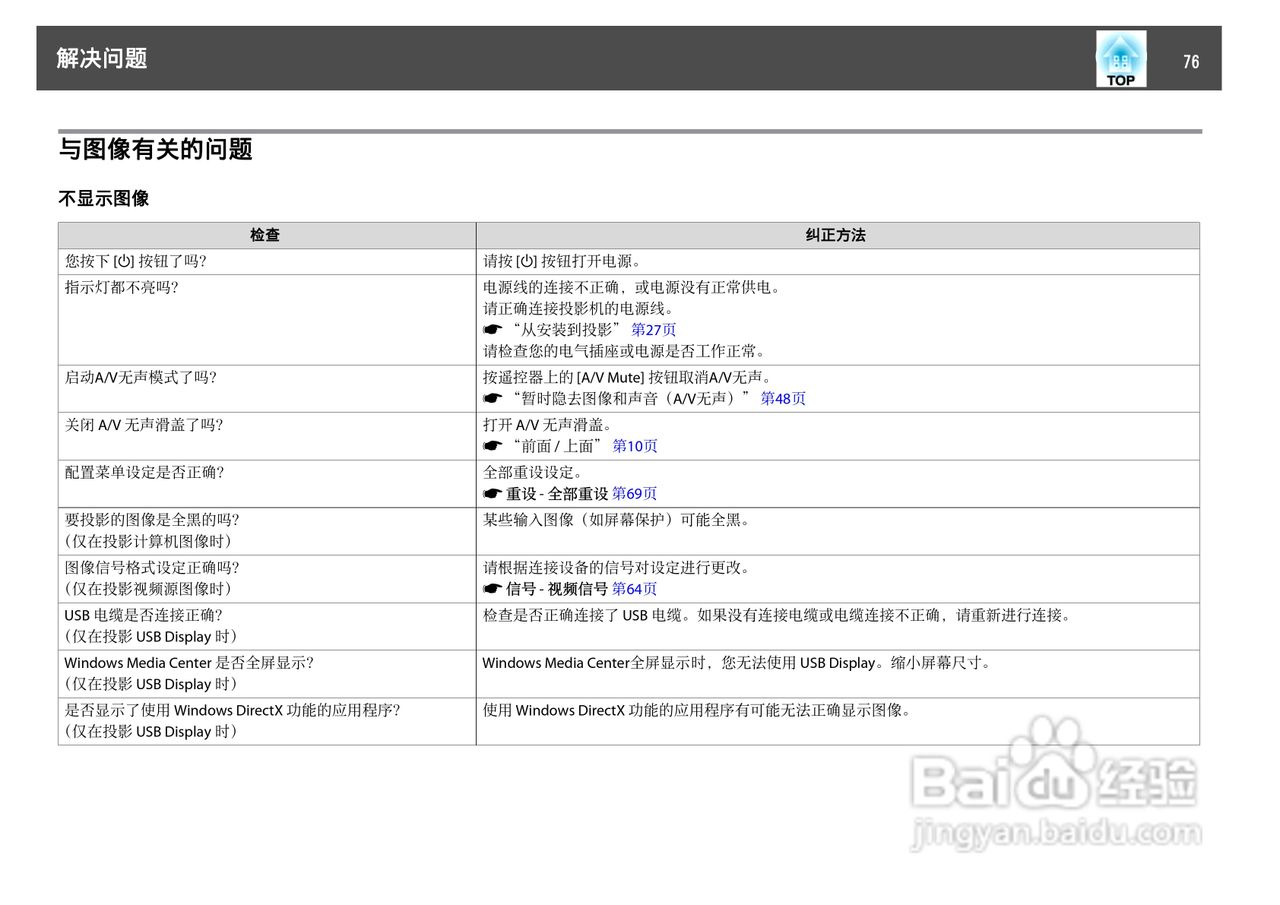The height and width of the screenshot is (905, 1280).
Task: Click cell 是否显示了使用 Windows DirectX 功能的应用程序?
Action: [x=267, y=721]
